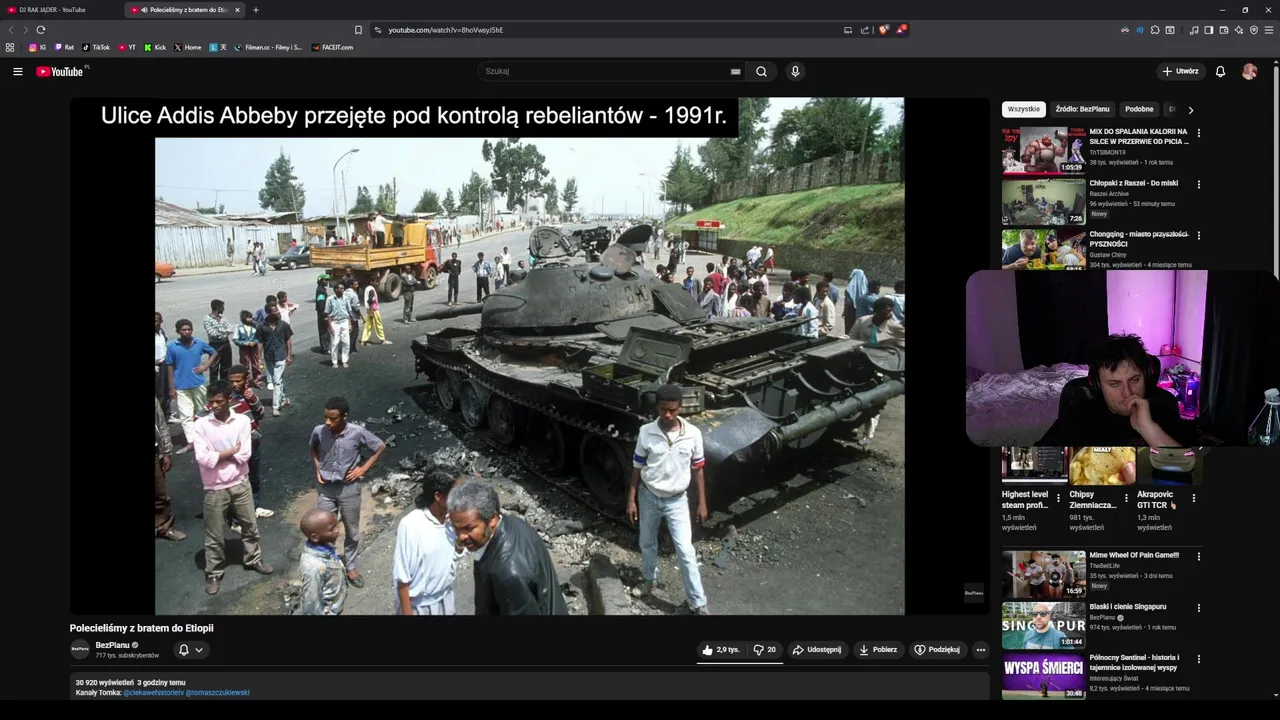This screenshot has height=720, width=1280.
Task: Open BezPlanu channel avatar
Action: click(x=80, y=649)
